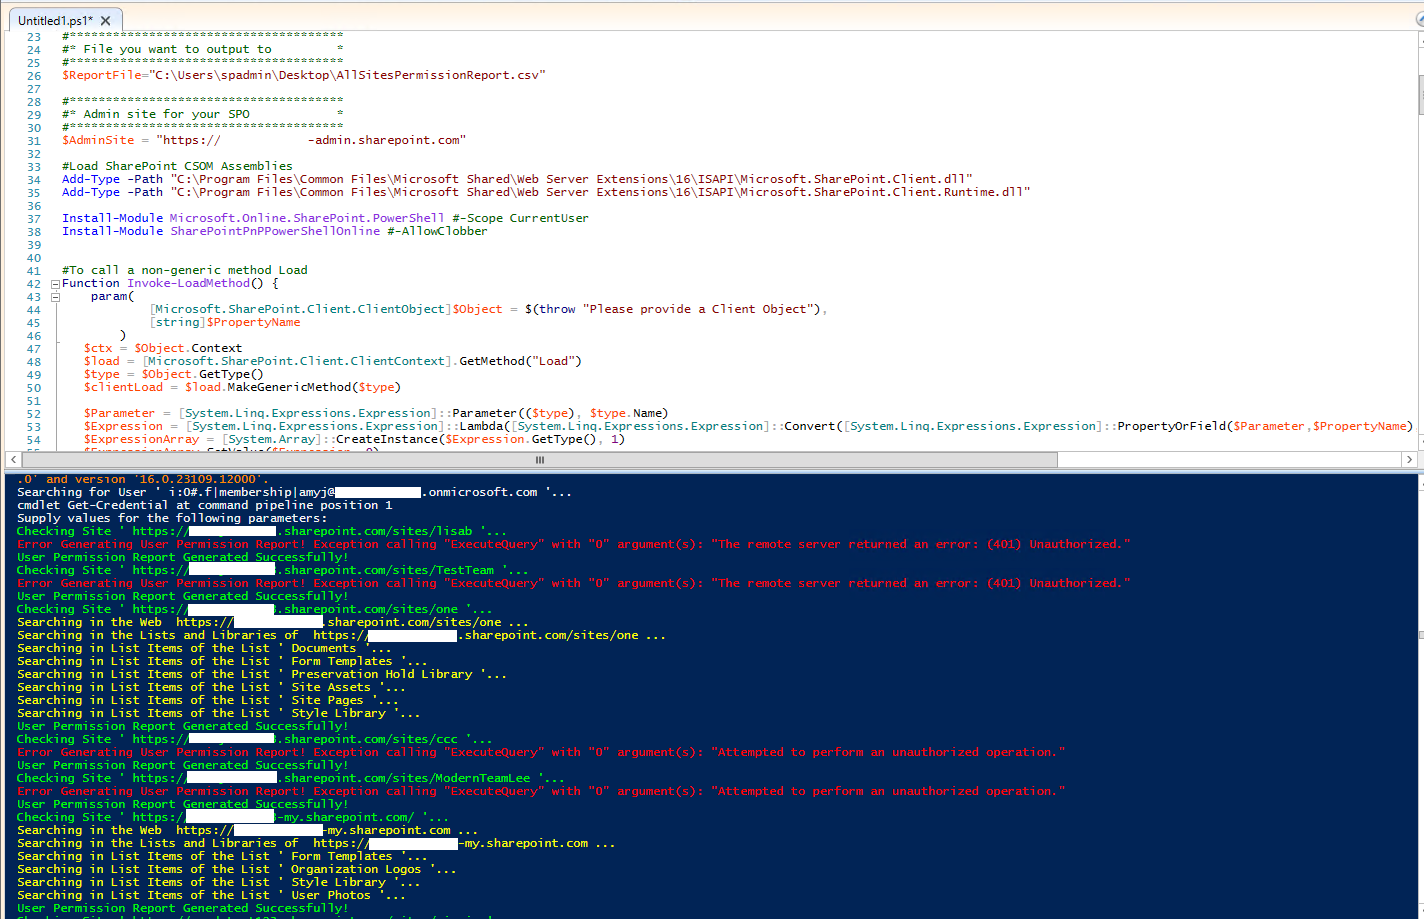Screen dimensions: 1424x919
Task: Click the $ReportFile variable on line 26
Action: (x=102, y=76)
